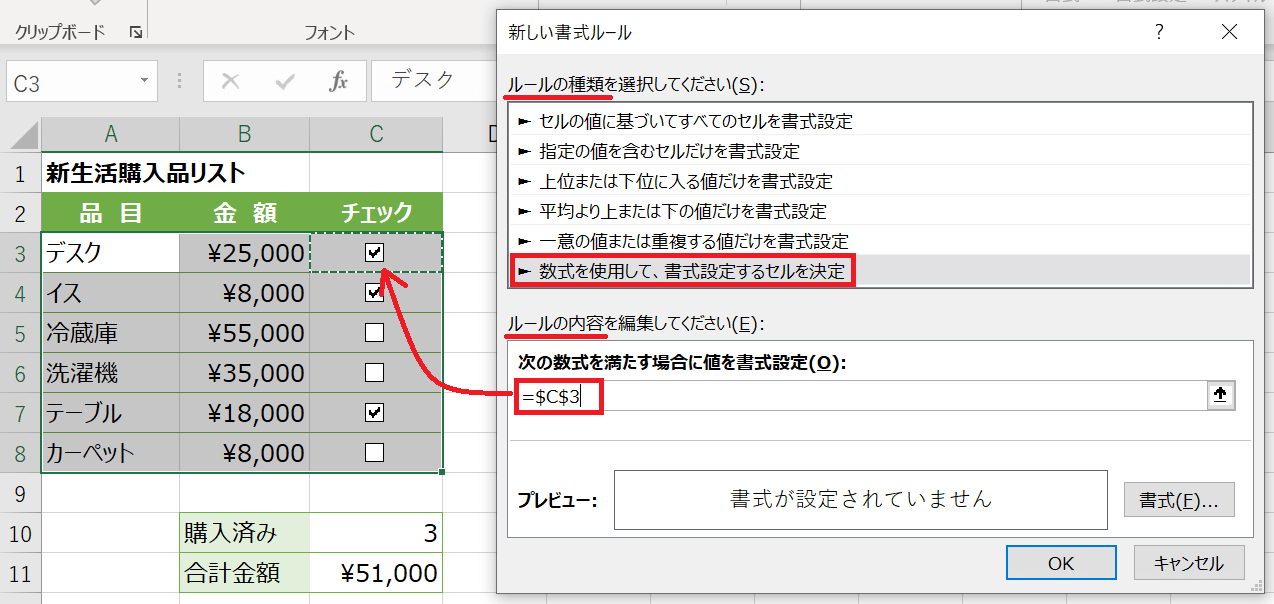Check the box for 冷蔵庫
The width and height of the screenshot is (1274, 604).
click(x=375, y=333)
